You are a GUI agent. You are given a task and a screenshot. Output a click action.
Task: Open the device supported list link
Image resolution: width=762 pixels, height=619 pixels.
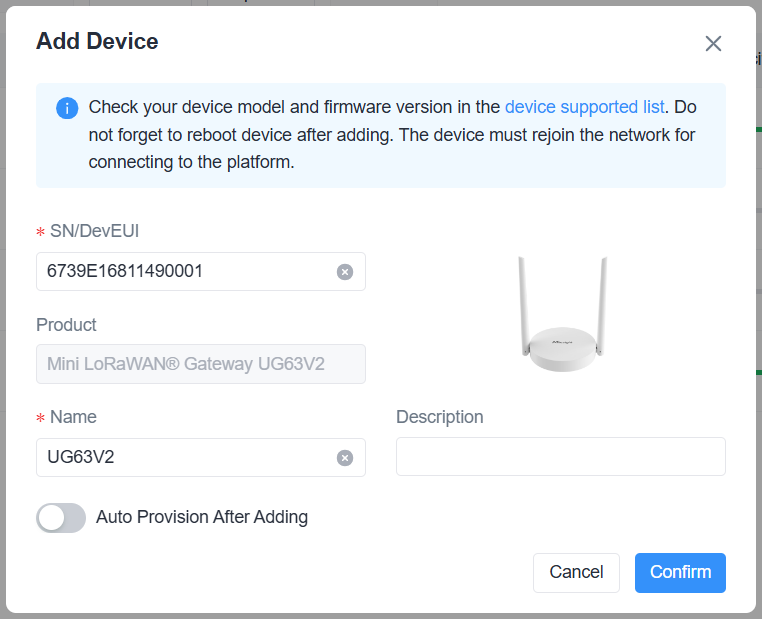pos(584,107)
